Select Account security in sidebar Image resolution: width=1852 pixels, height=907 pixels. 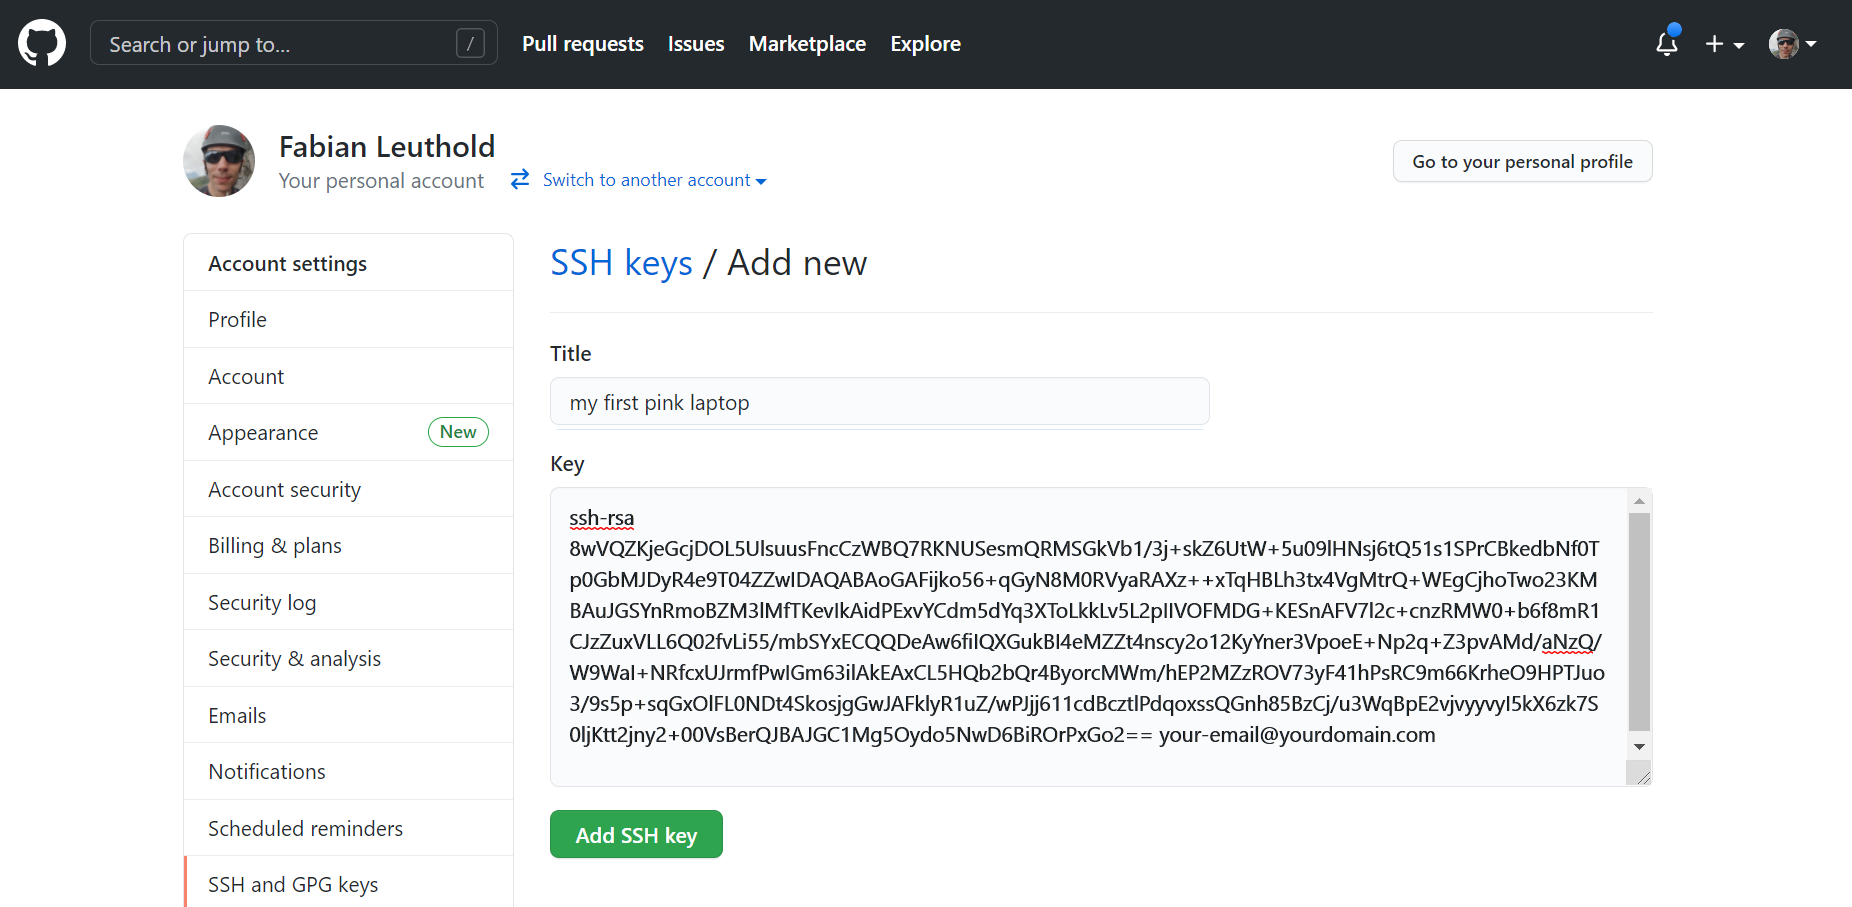pyautogui.click(x=284, y=490)
